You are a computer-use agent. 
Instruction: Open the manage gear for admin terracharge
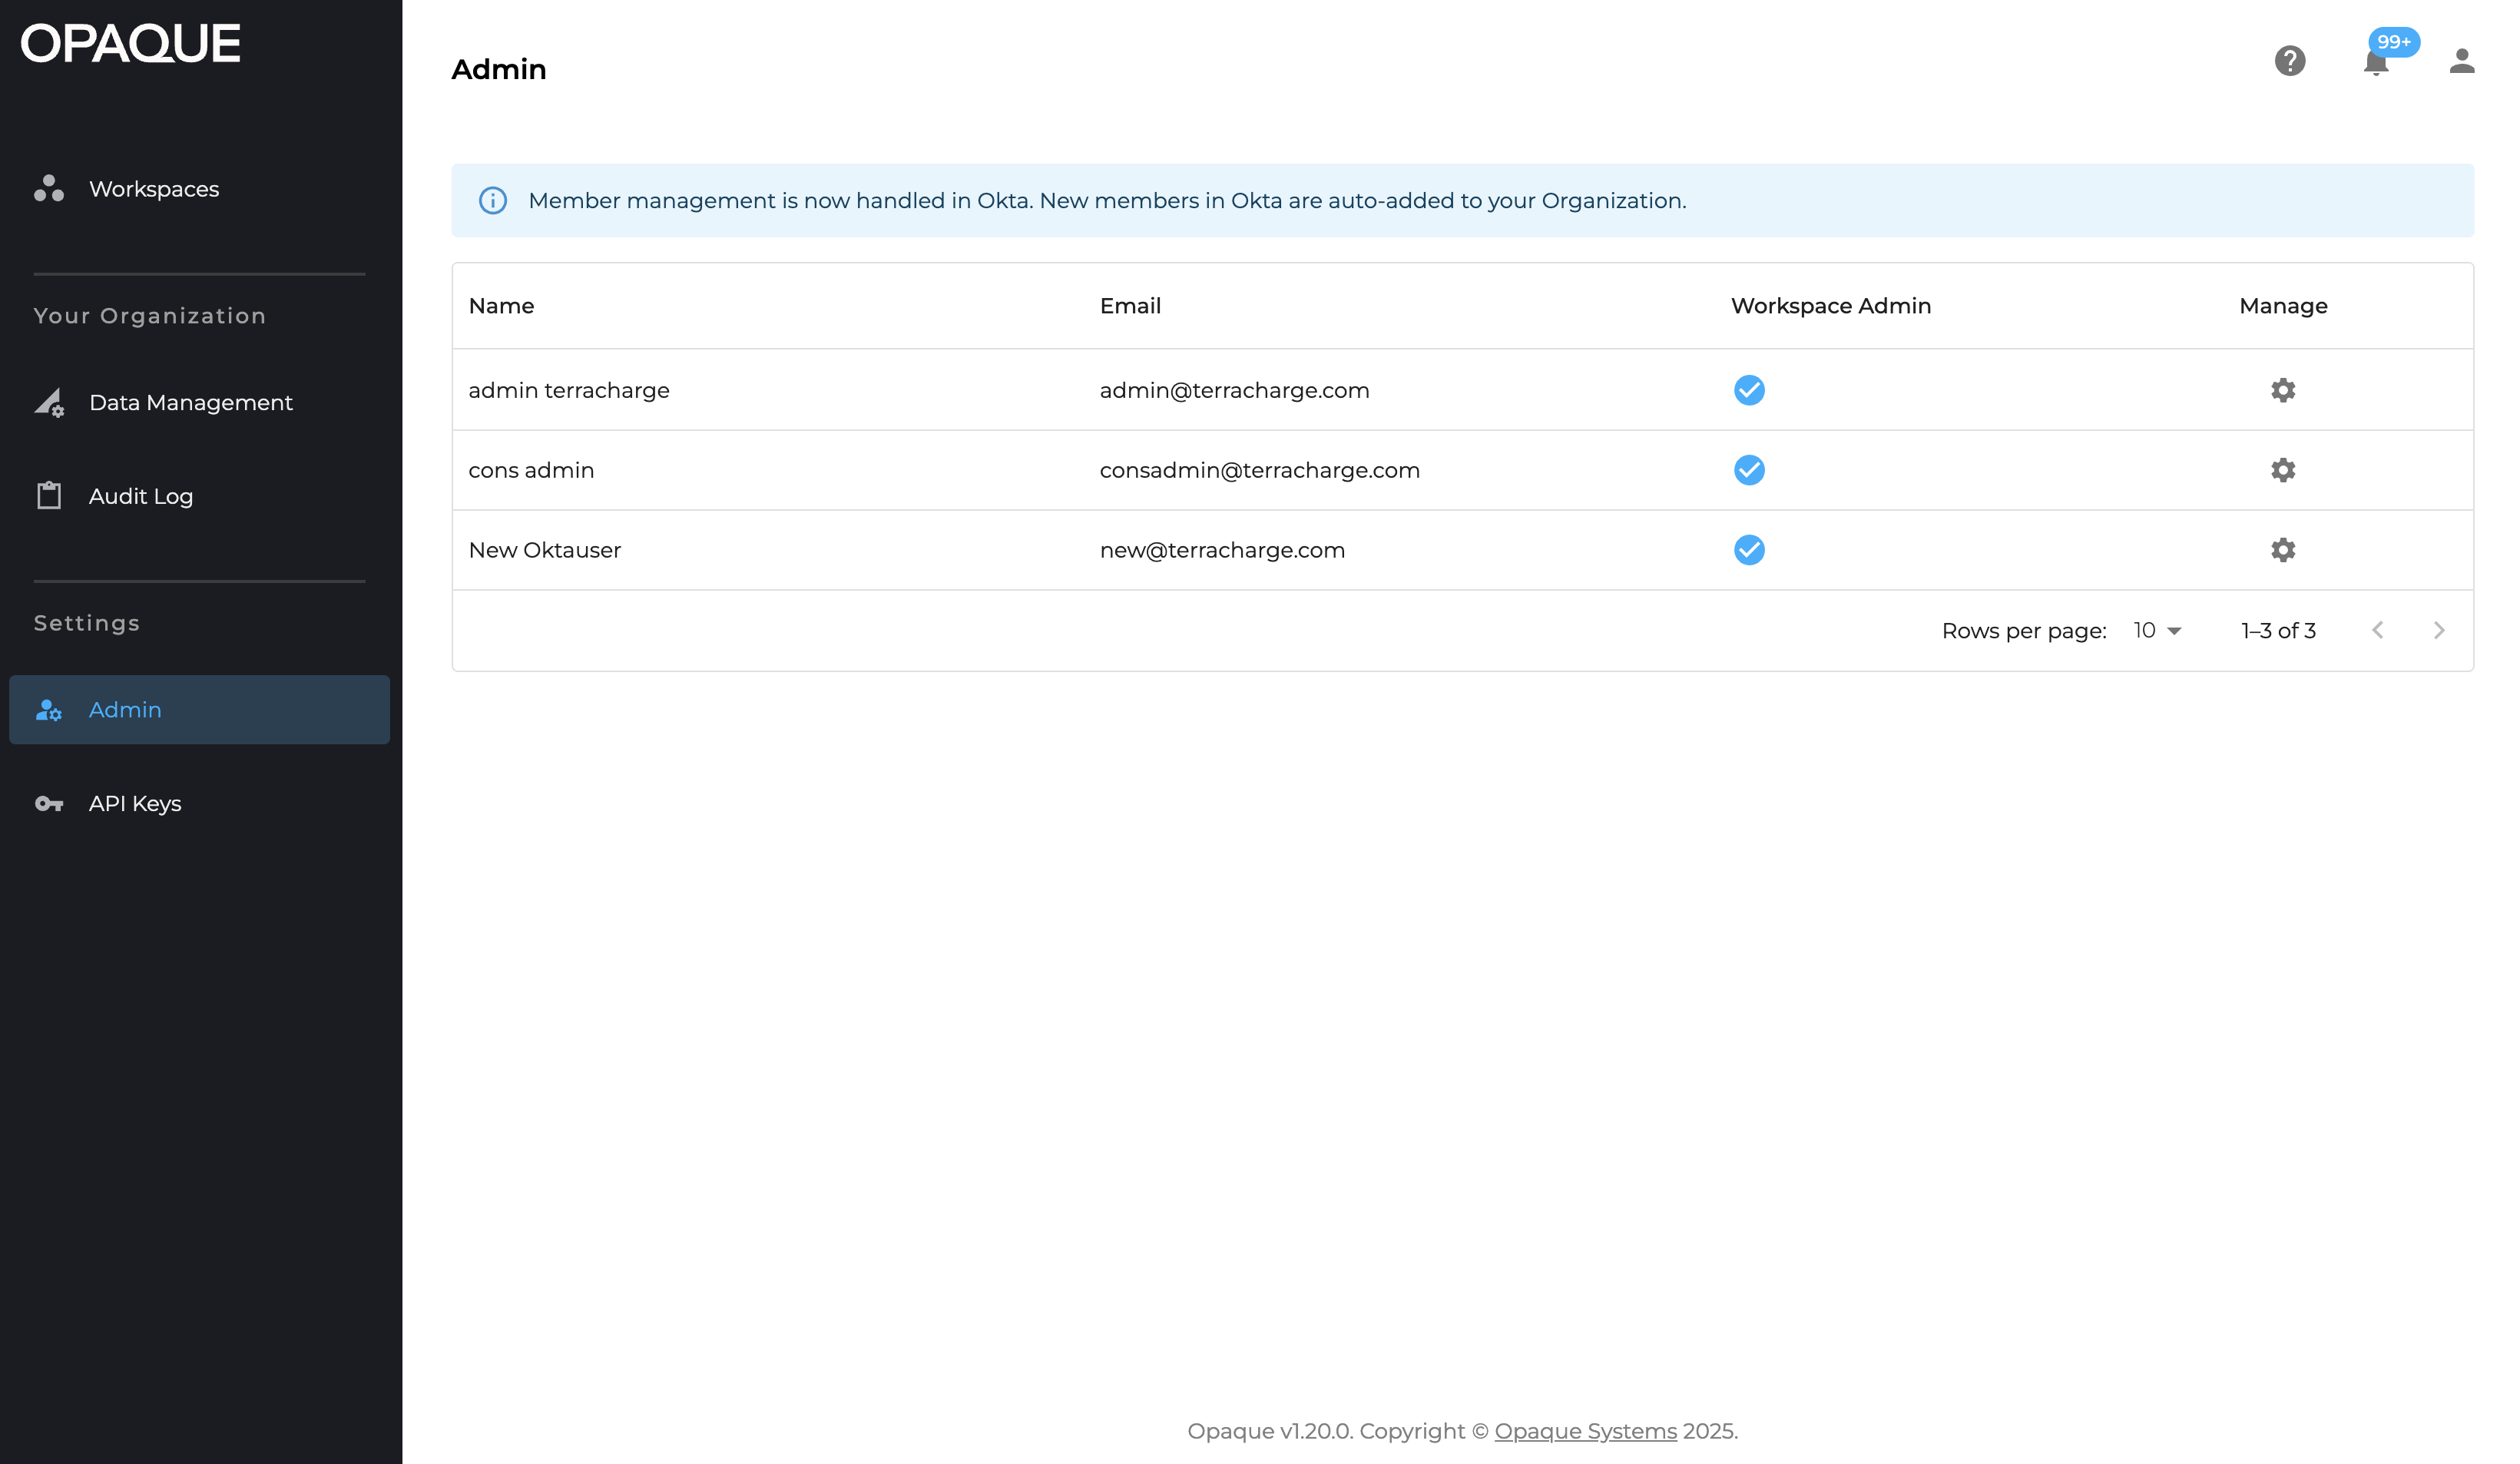tap(2282, 390)
